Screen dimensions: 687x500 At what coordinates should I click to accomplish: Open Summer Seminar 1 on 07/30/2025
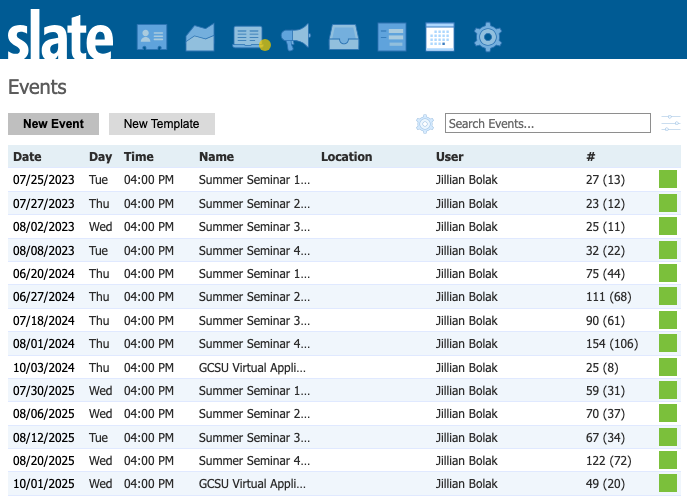(254, 391)
